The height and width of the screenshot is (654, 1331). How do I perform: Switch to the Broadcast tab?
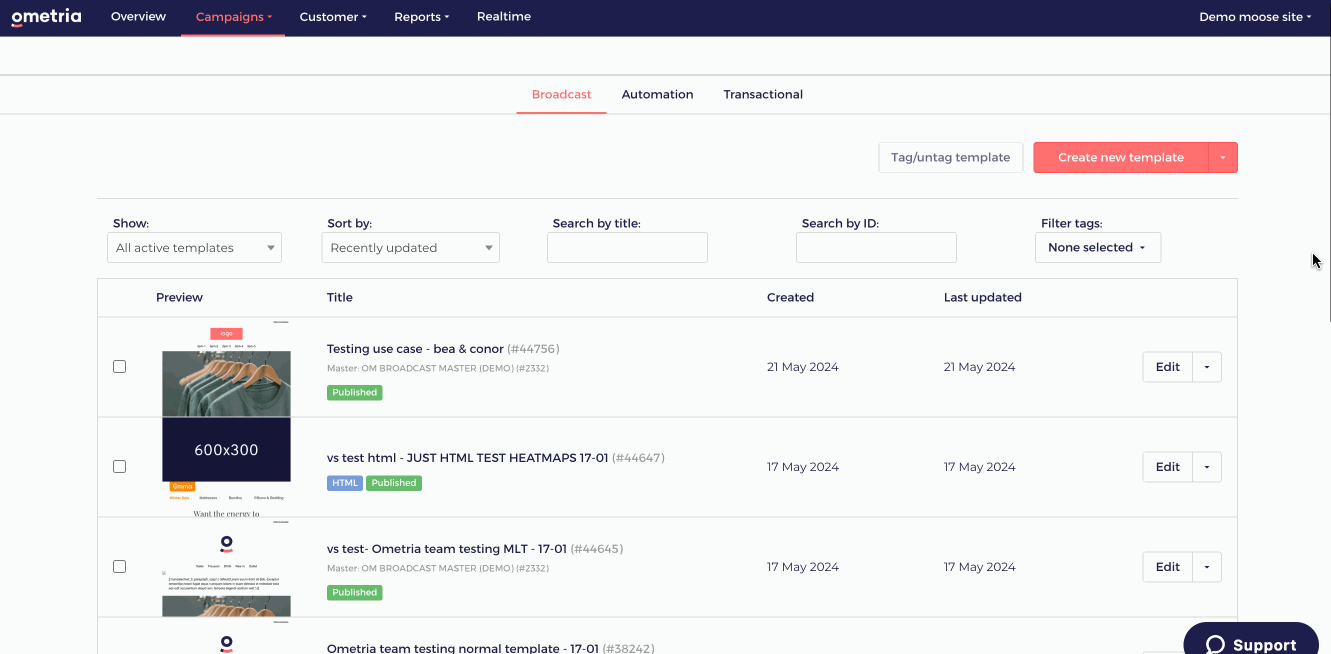561,94
